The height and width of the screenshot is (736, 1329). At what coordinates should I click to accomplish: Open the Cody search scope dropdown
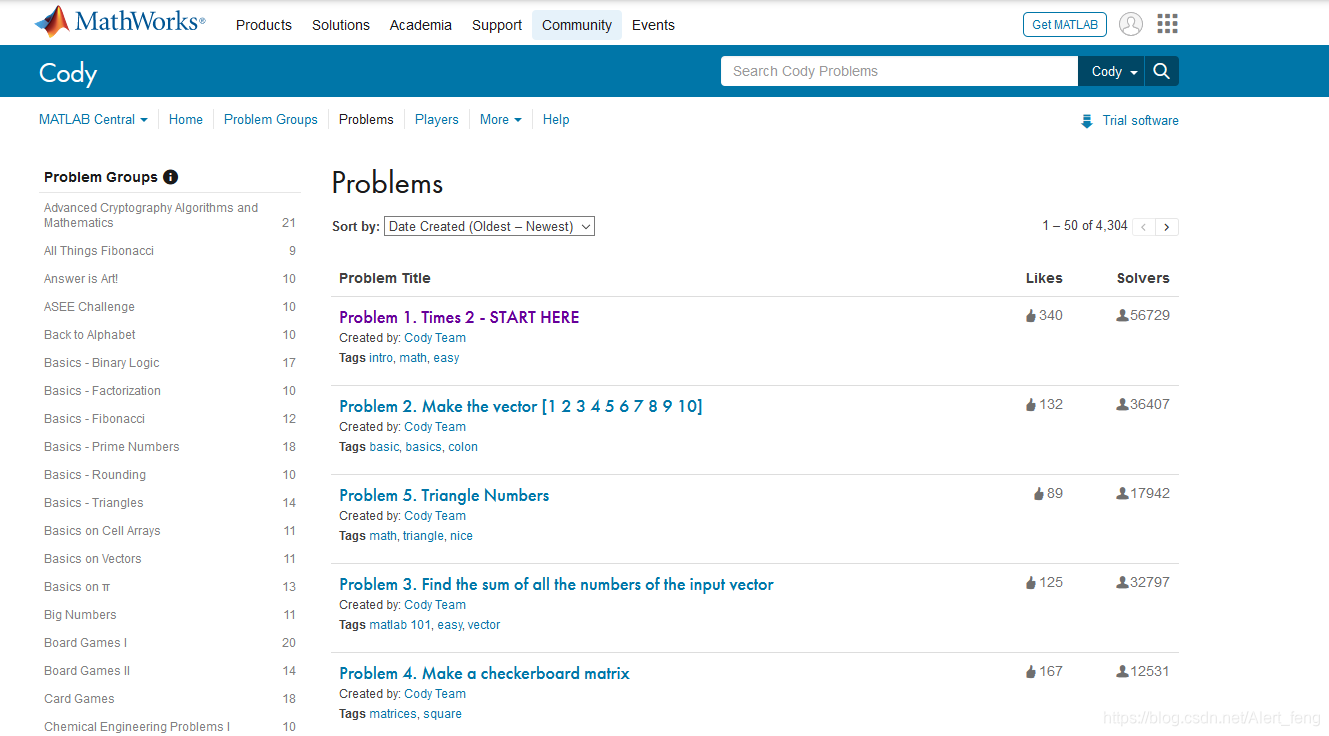coord(1111,71)
